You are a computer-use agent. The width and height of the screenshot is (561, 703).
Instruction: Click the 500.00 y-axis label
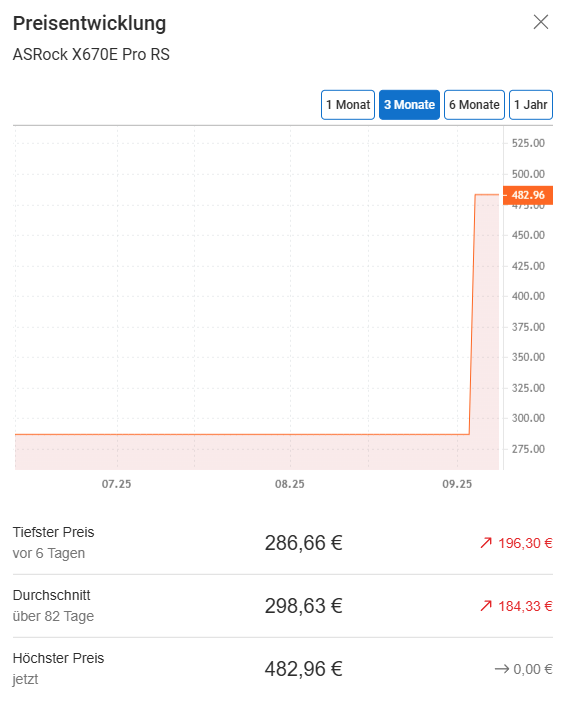(528, 174)
